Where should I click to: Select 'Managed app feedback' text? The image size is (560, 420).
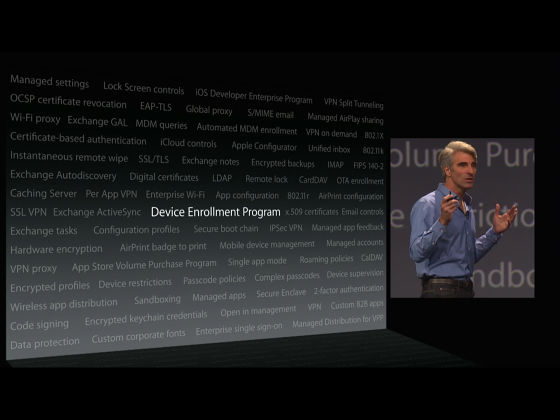(348, 227)
